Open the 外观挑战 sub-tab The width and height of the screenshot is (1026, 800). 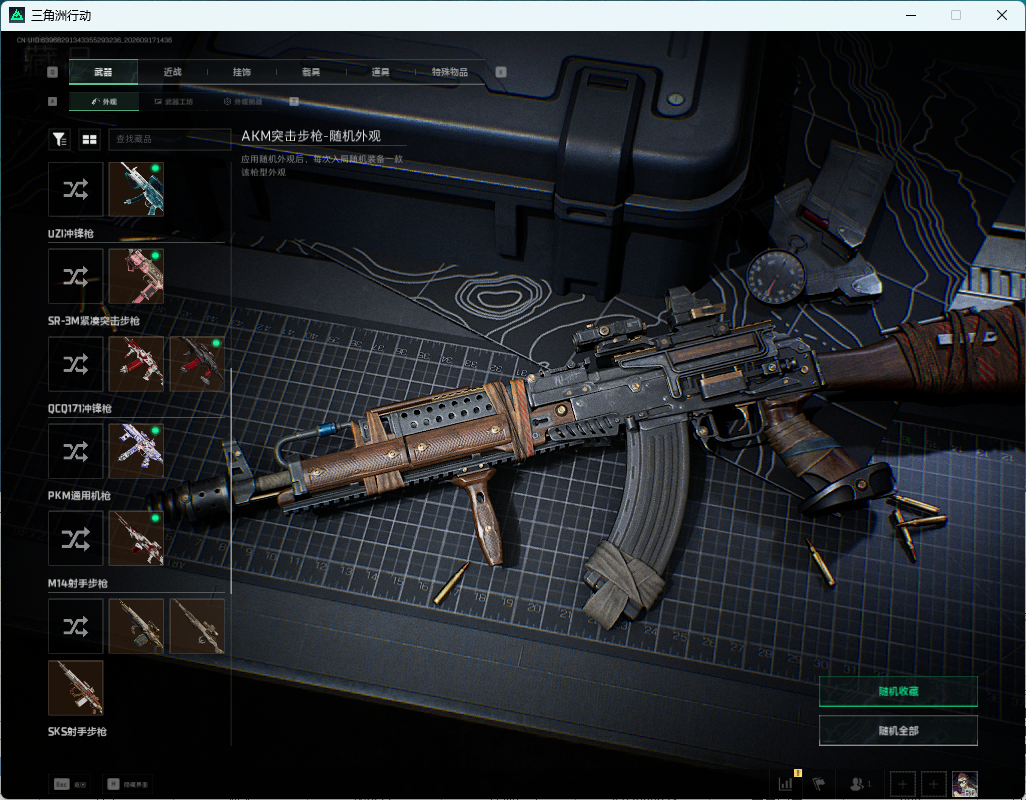(243, 101)
